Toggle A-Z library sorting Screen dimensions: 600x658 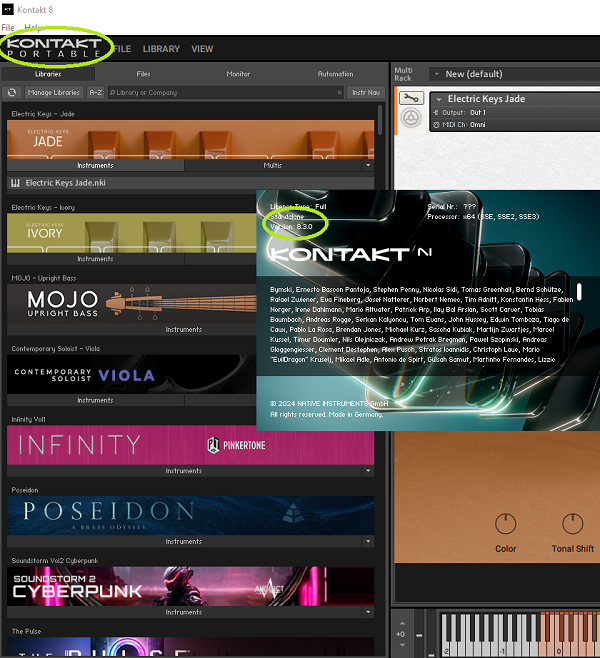point(96,92)
